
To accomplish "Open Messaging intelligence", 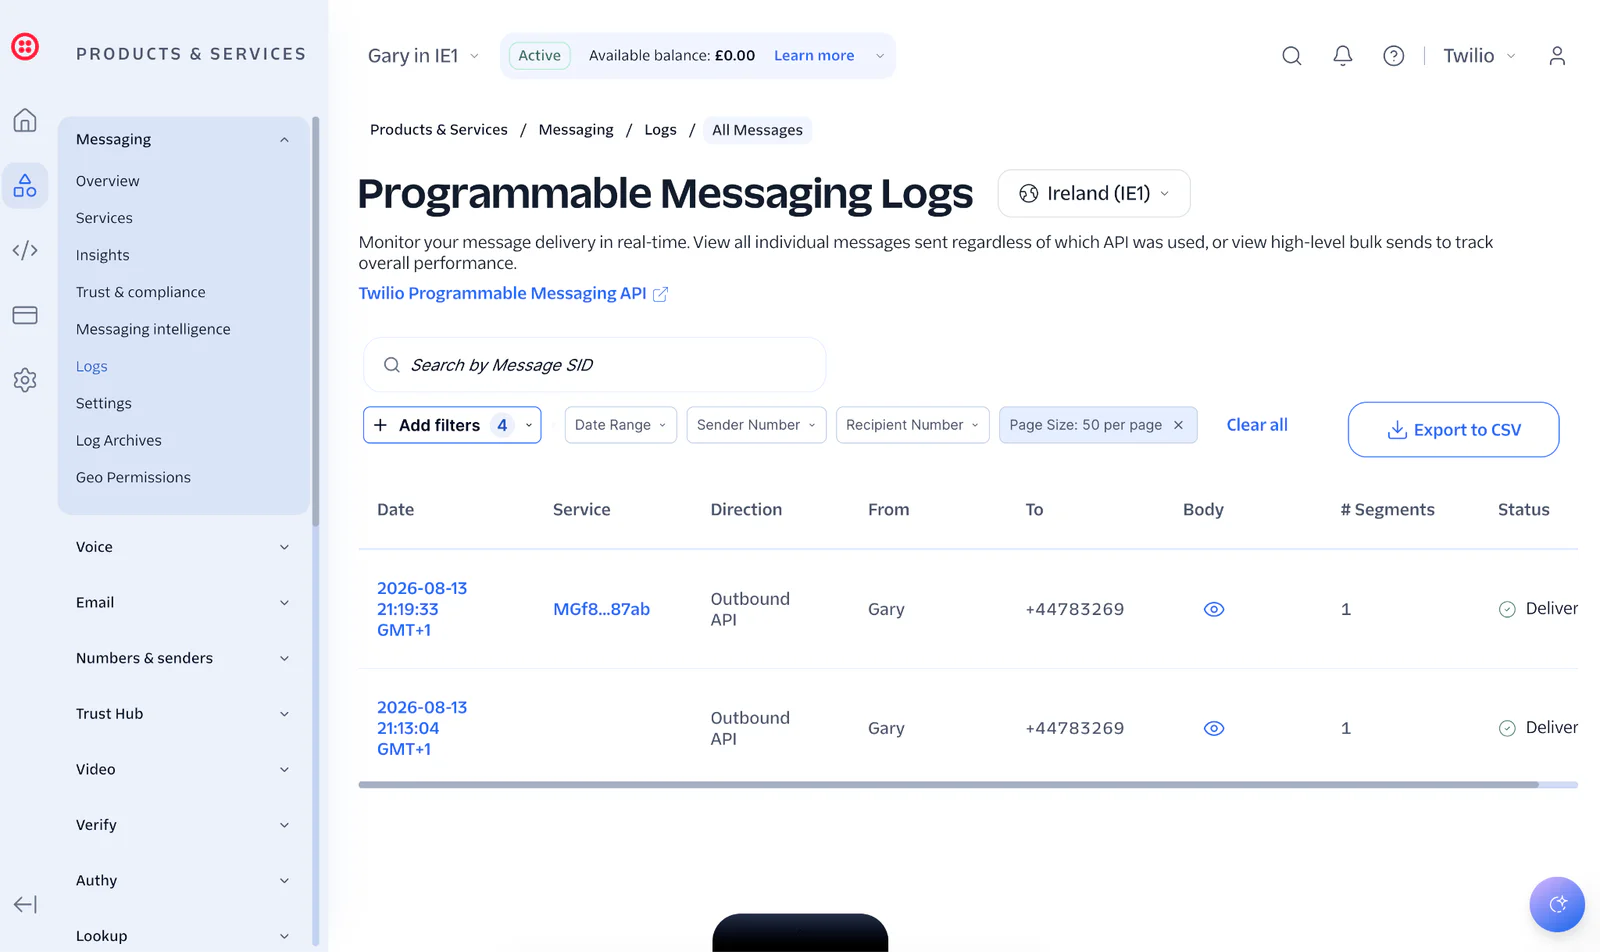I will (153, 329).
